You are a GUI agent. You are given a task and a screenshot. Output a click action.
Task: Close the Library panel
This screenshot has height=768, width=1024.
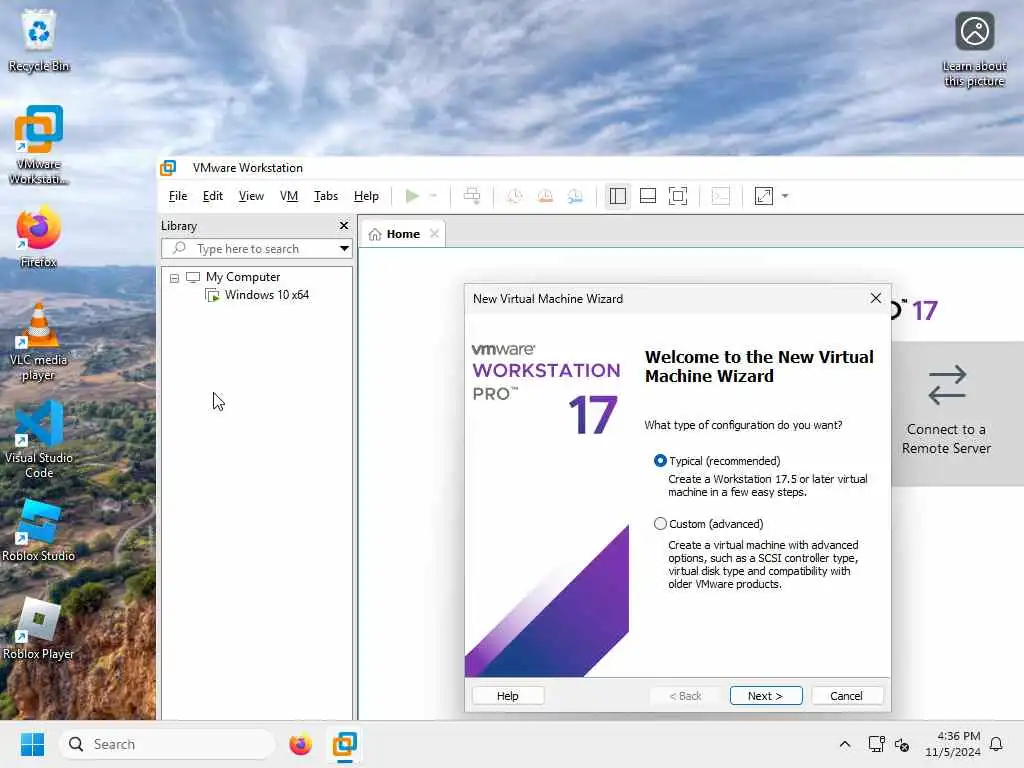(344, 225)
